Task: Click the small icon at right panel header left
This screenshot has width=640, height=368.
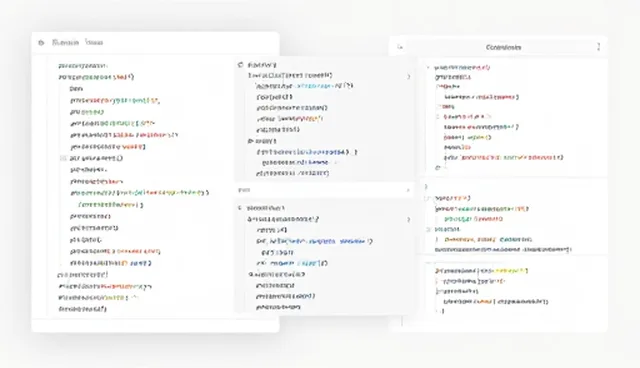Action: pyautogui.click(x=400, y=47)
